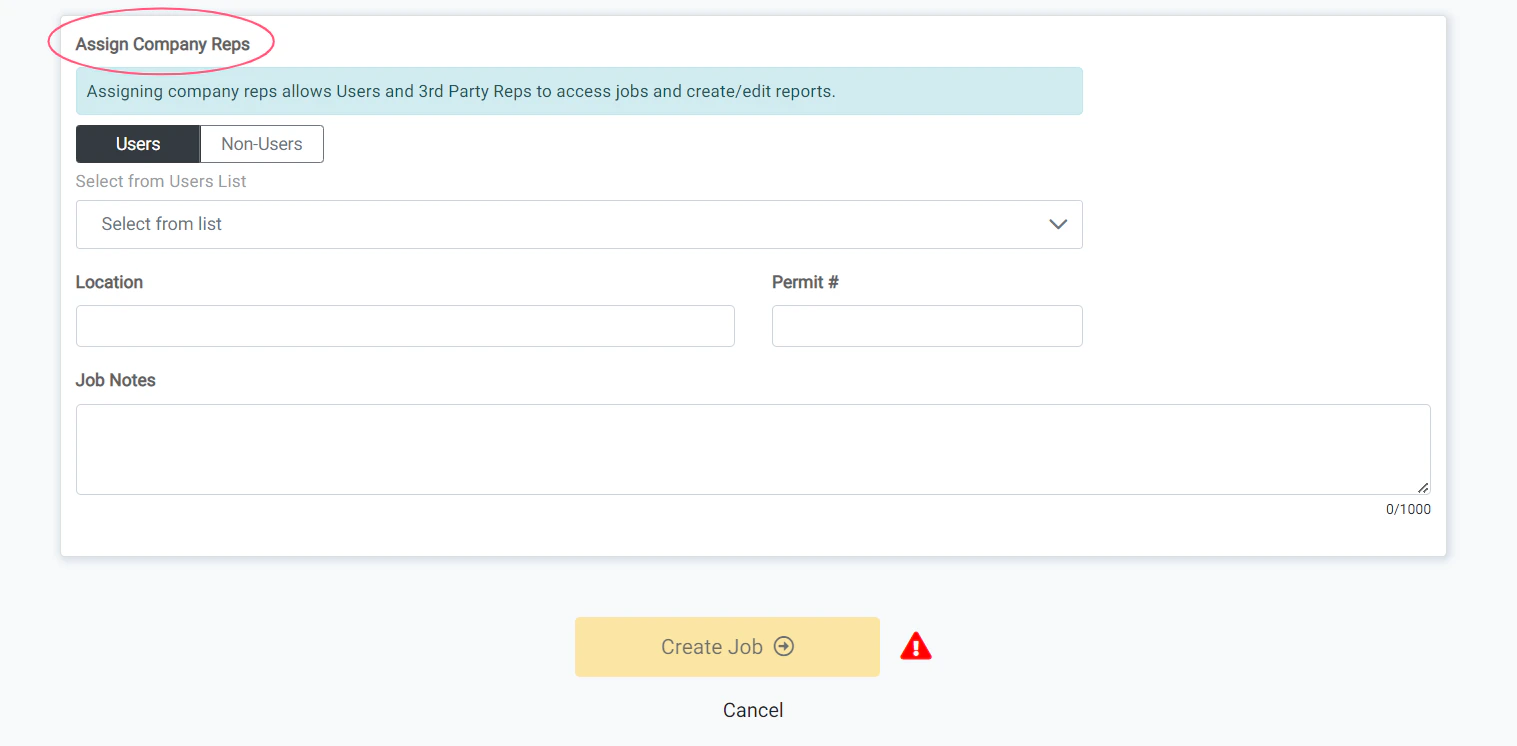Switch to the Non-Users tab
The width and height of the screenshot is (1517, 746).
click(261, 143)
